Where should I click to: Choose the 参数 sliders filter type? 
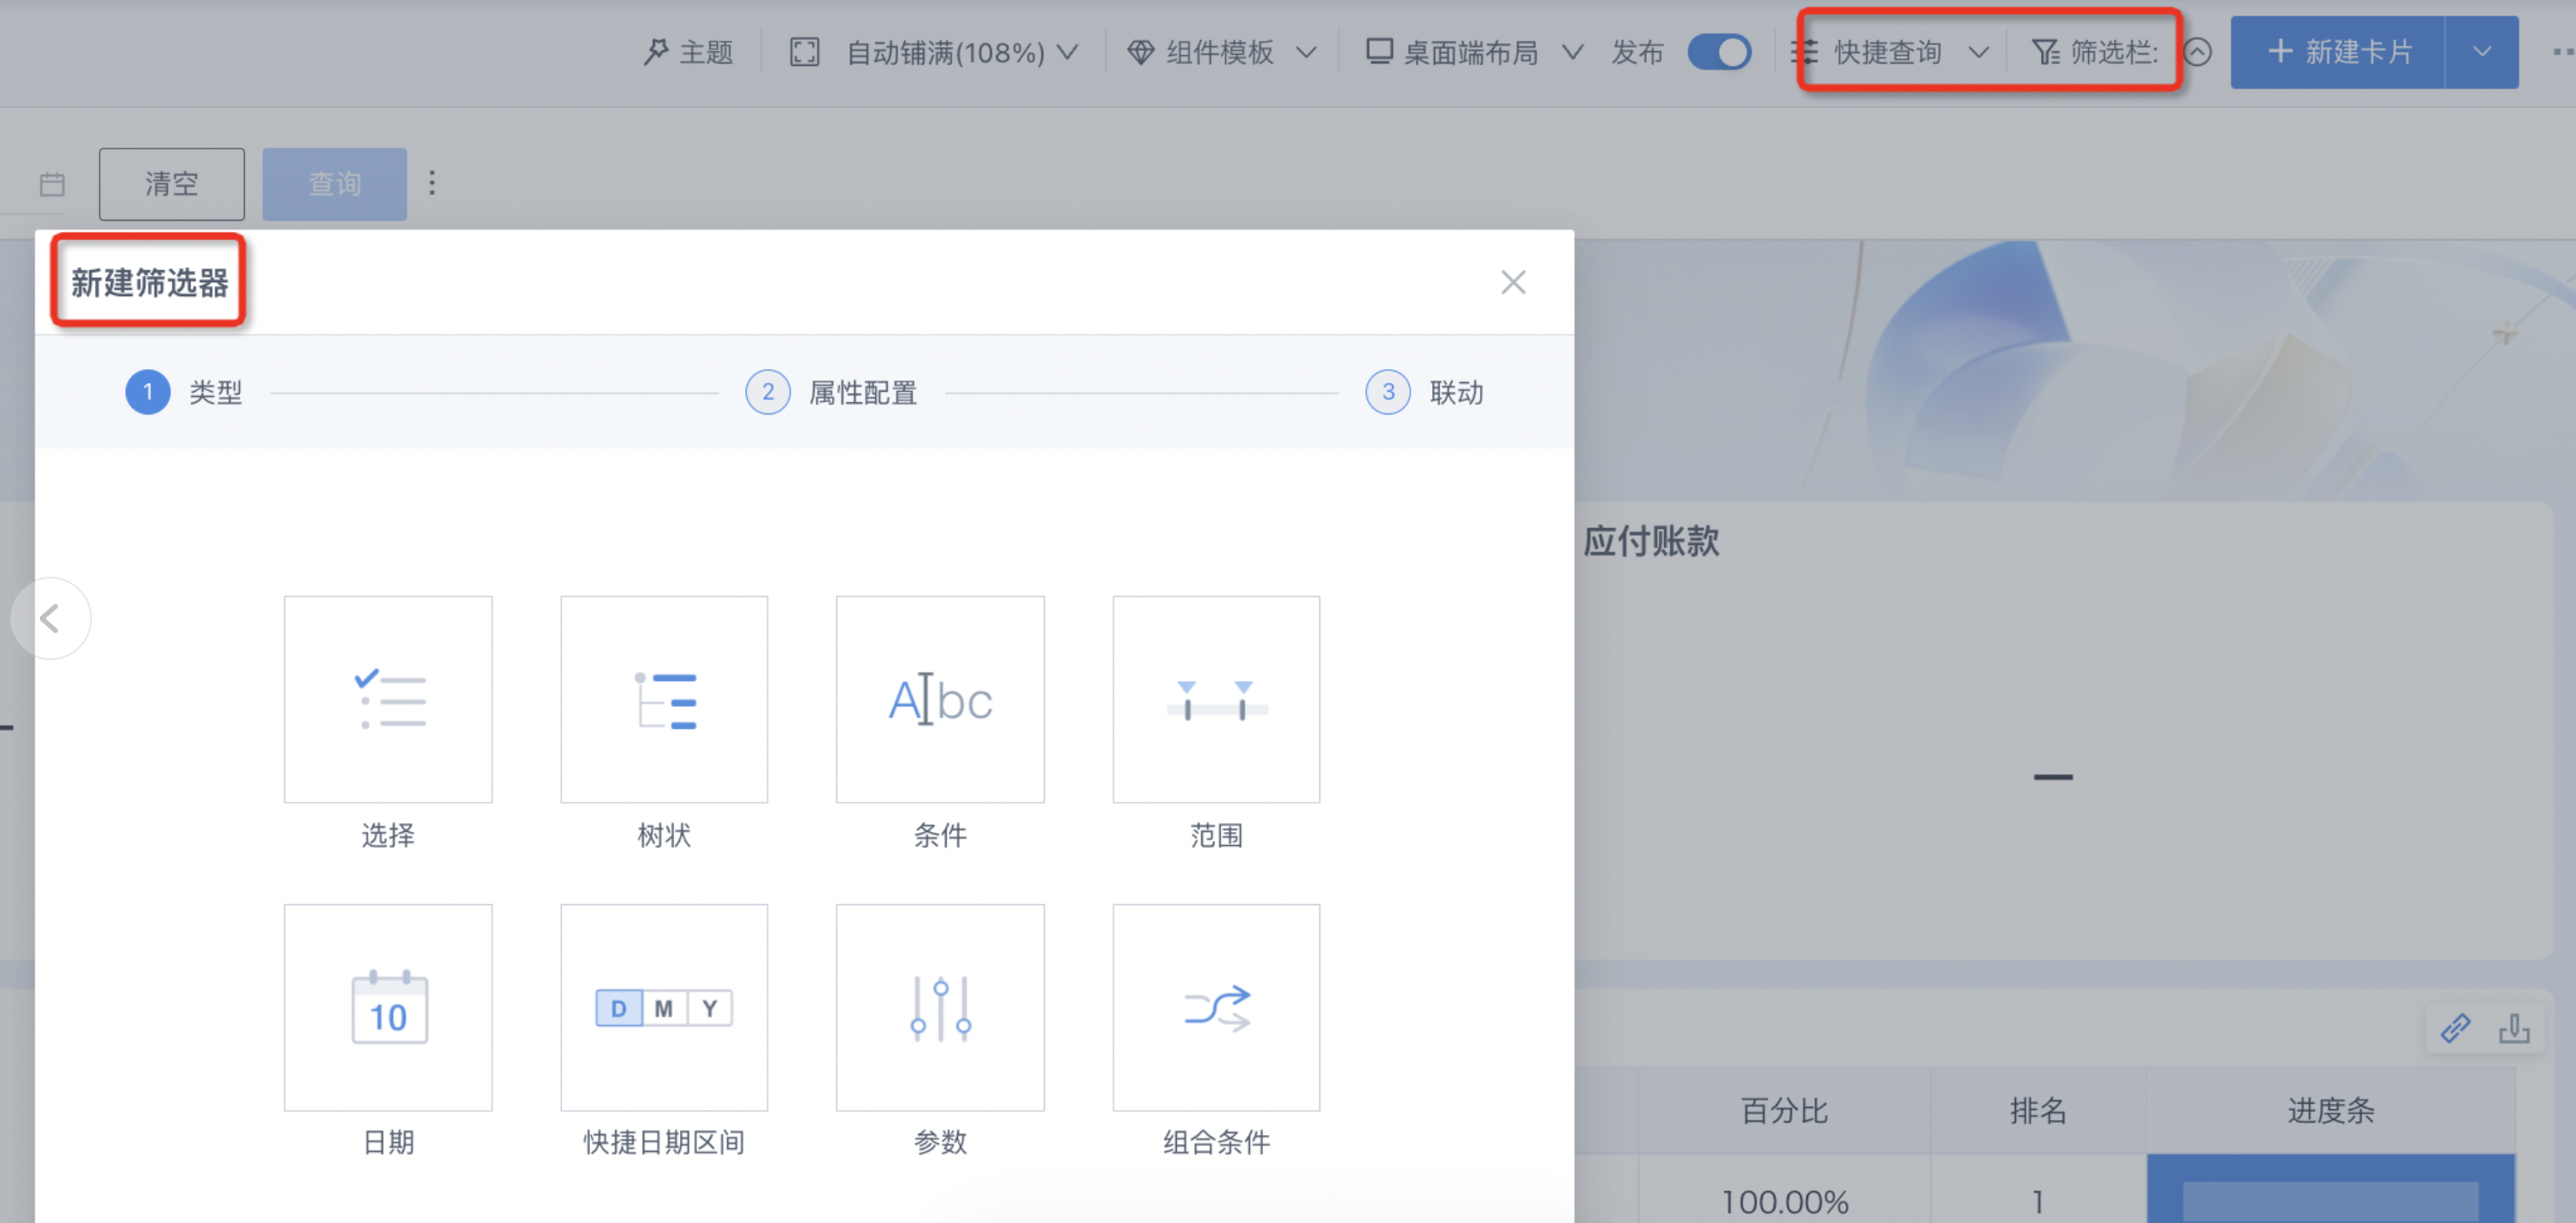tap(940, 1007)
